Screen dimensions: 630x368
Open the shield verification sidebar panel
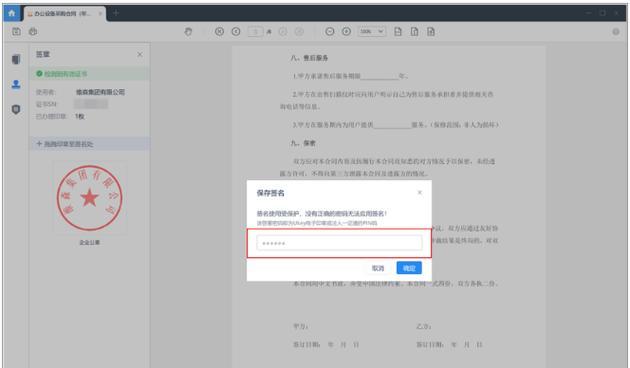coord(16,109)
